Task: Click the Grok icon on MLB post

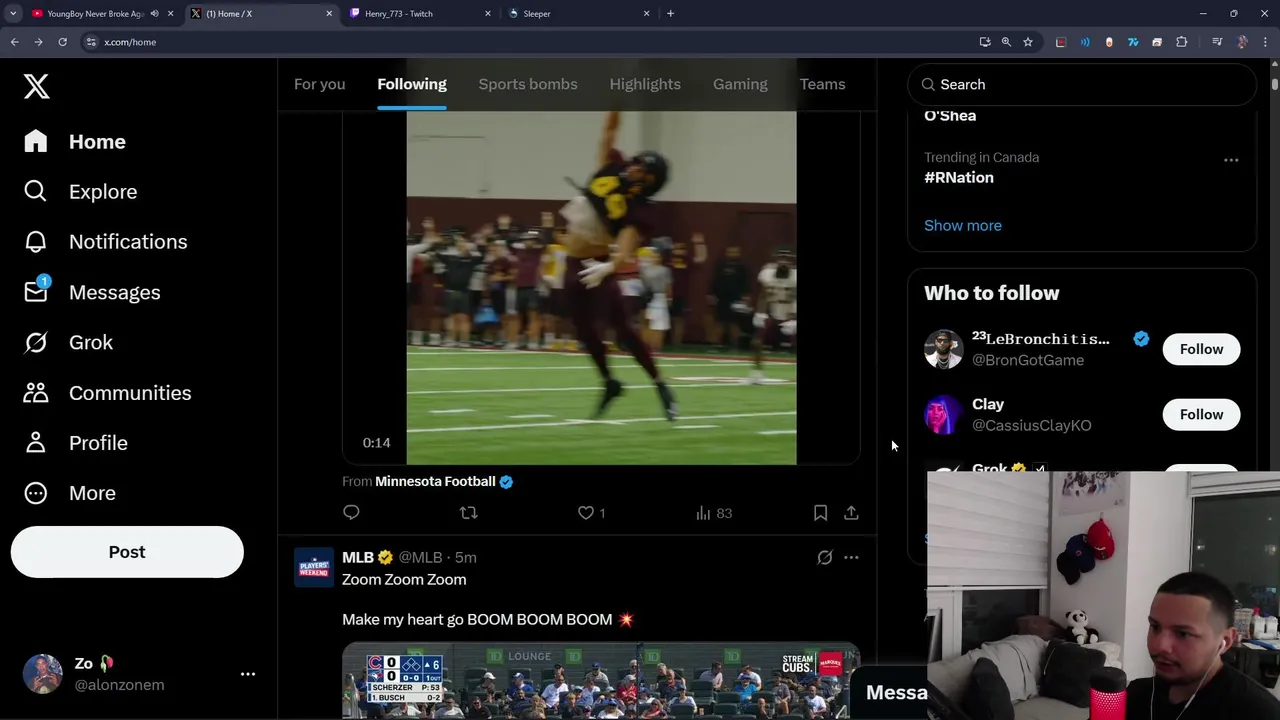Action: (824, 558)
